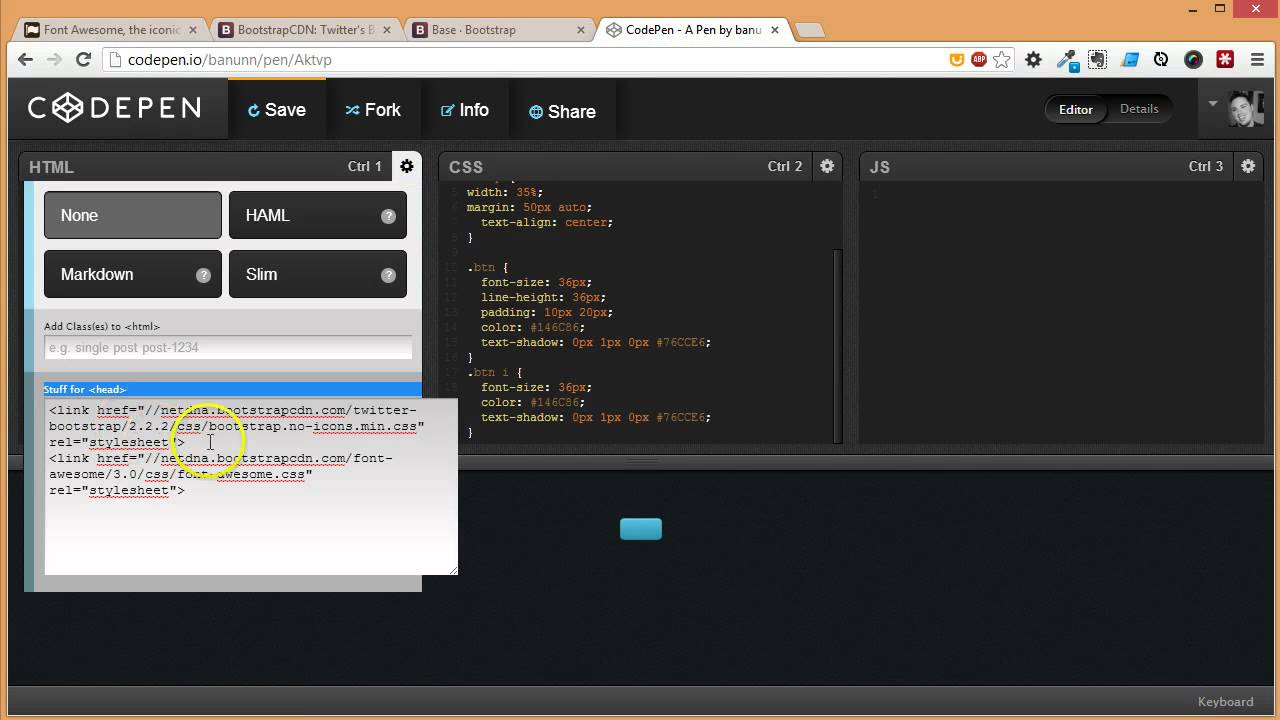Click the Add Classes input field
Image resolution: width=1280 pixels, height=720 pixels.
coord(228,347)
